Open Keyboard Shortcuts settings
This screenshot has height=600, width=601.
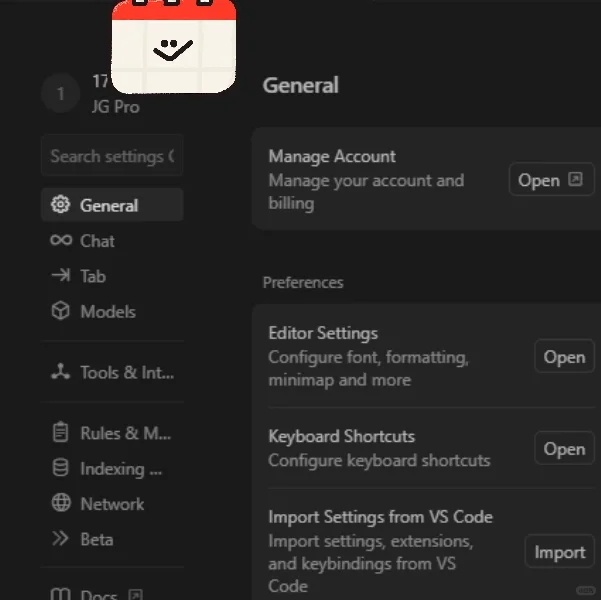tap(564, 449)
